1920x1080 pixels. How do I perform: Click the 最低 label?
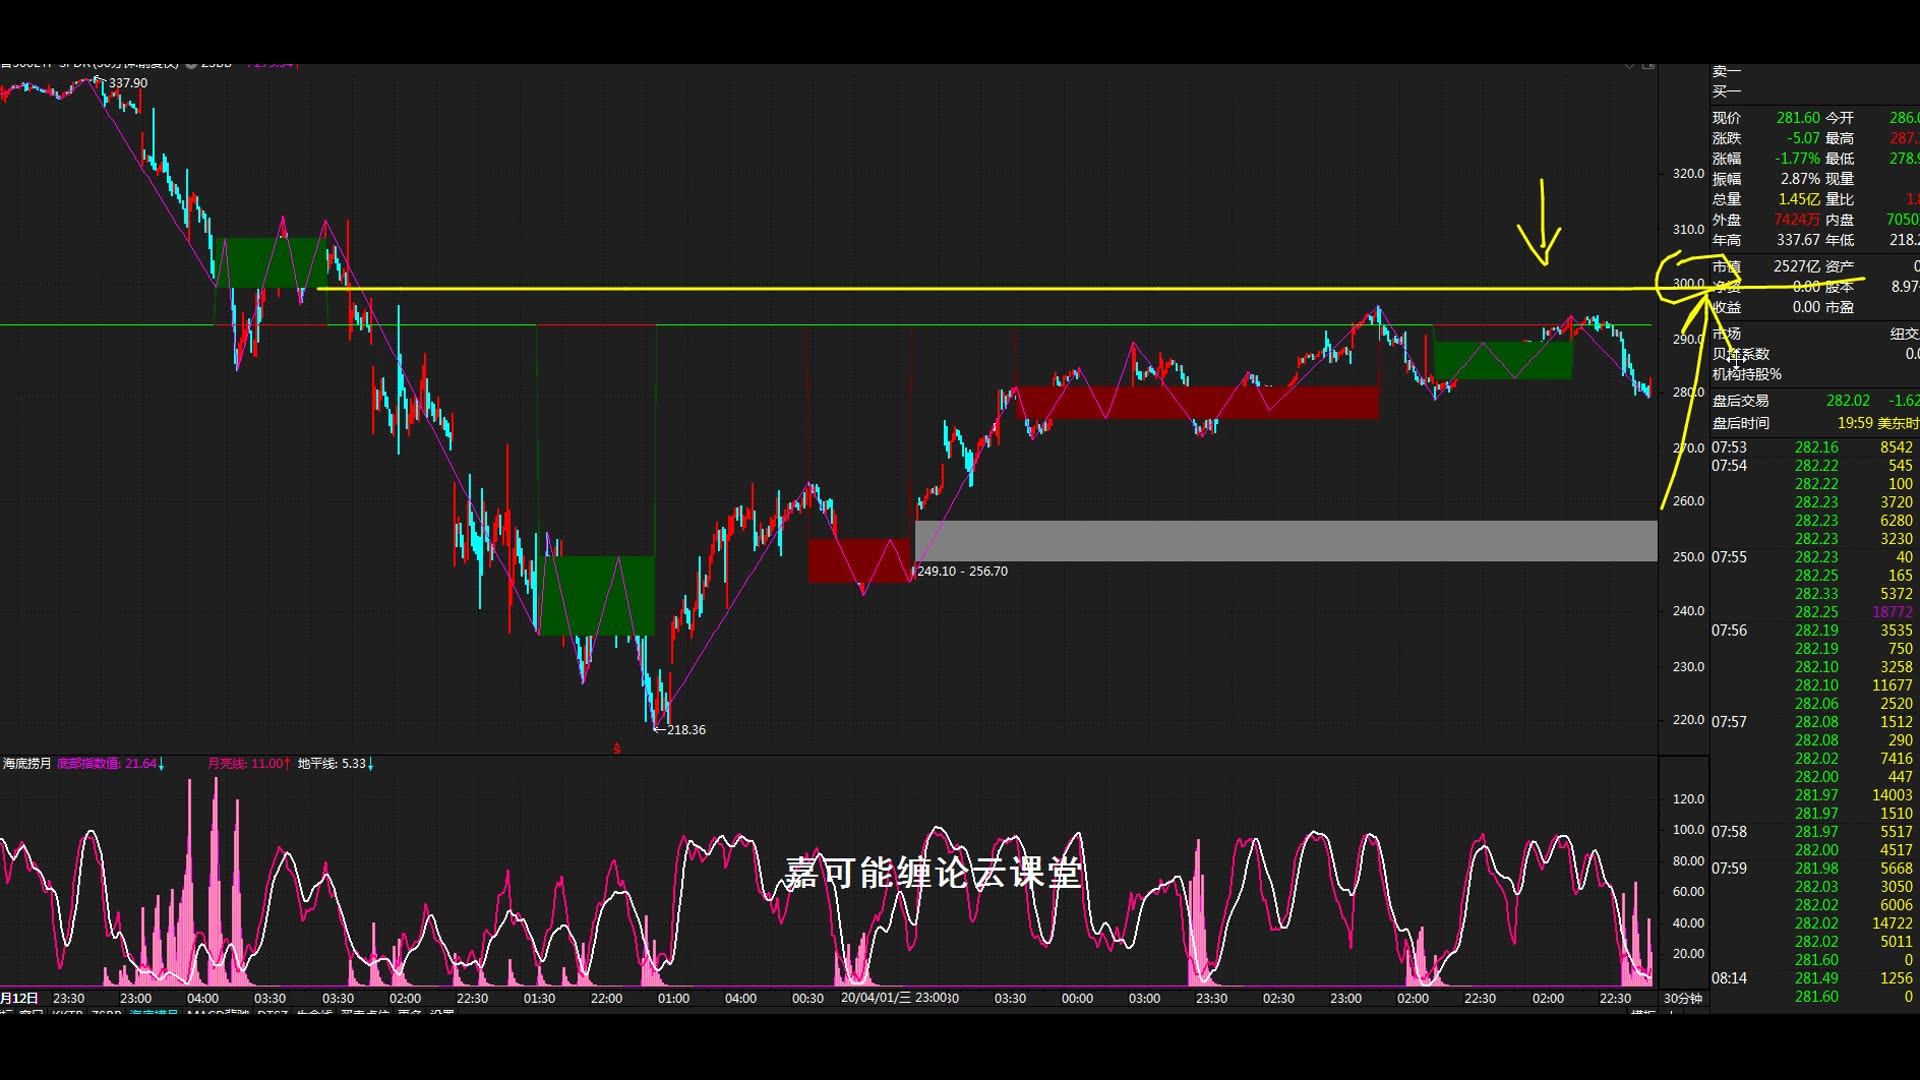(x=1840, y=159)
